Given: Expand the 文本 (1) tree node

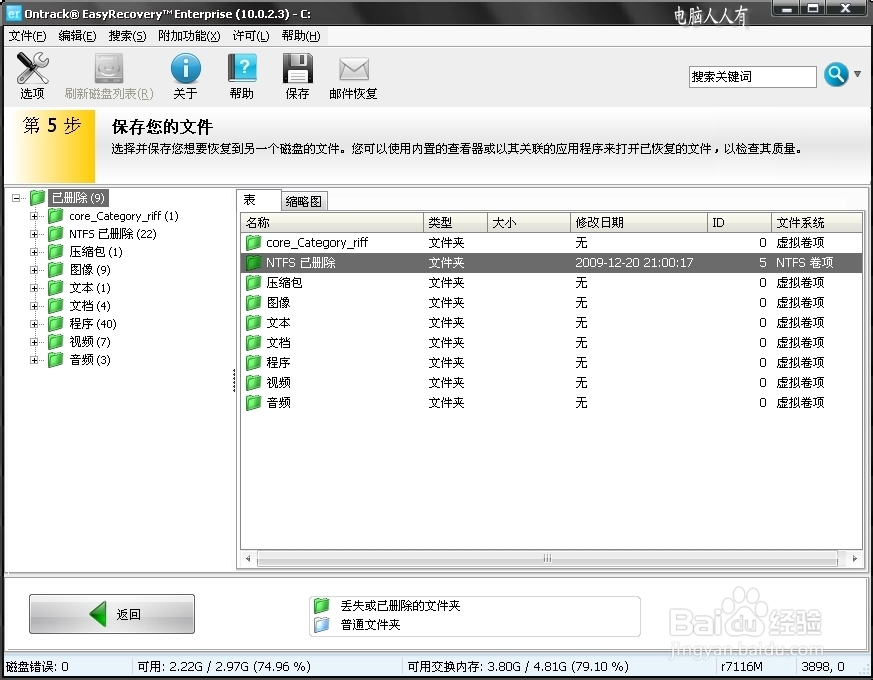Looking at the screenshot, I should tap(34, 288).
